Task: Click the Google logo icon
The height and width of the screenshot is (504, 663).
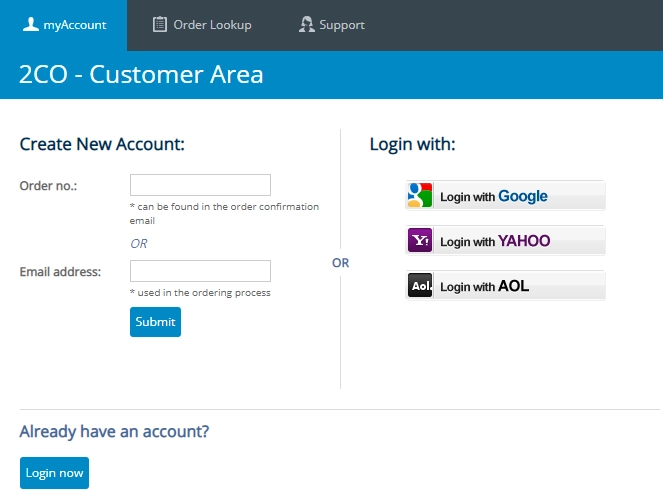Action: point(419,195)
